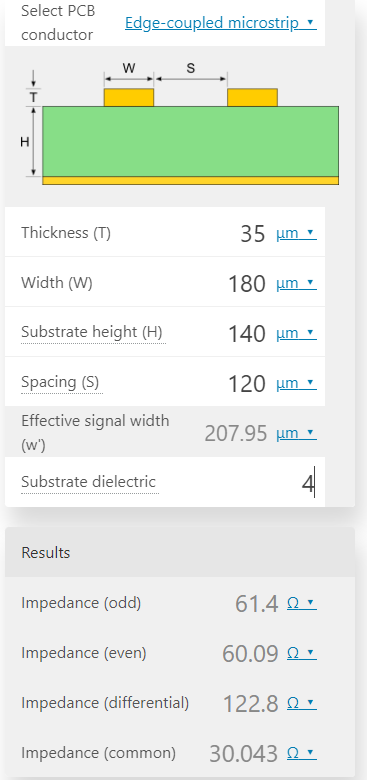Viewport: 367px width, 780px height.
Task: Open the Impedance (even) unit dropdown
Action: (x=301, y=653)
